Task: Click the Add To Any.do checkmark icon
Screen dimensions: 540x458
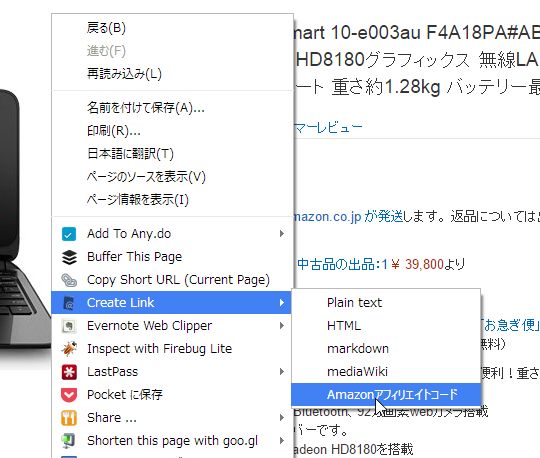Action: tap(69, 234)
